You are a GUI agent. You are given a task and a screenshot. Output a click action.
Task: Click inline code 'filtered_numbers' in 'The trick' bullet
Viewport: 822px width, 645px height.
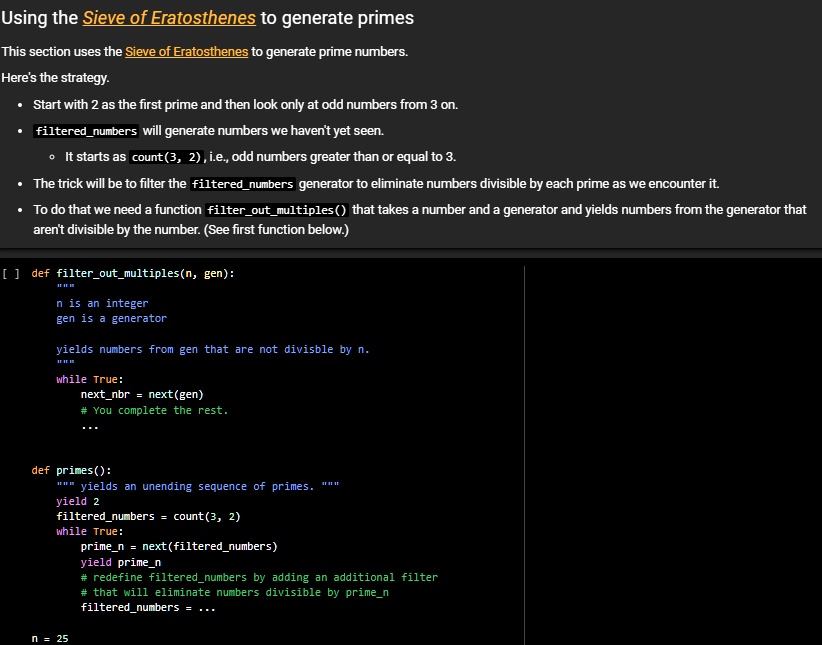click(242, 184)
